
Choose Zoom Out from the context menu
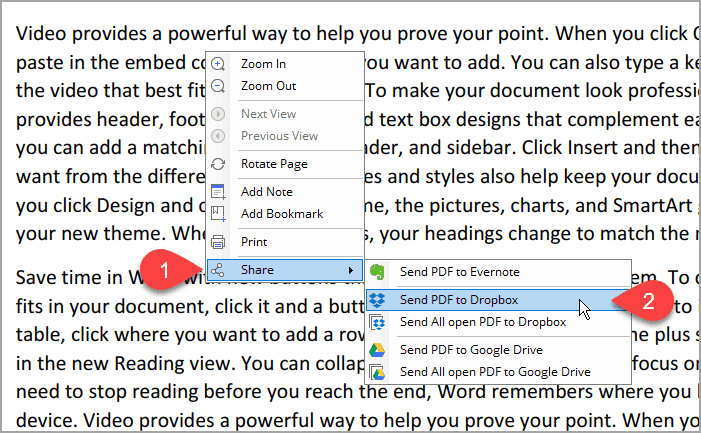tap(284, 86)
